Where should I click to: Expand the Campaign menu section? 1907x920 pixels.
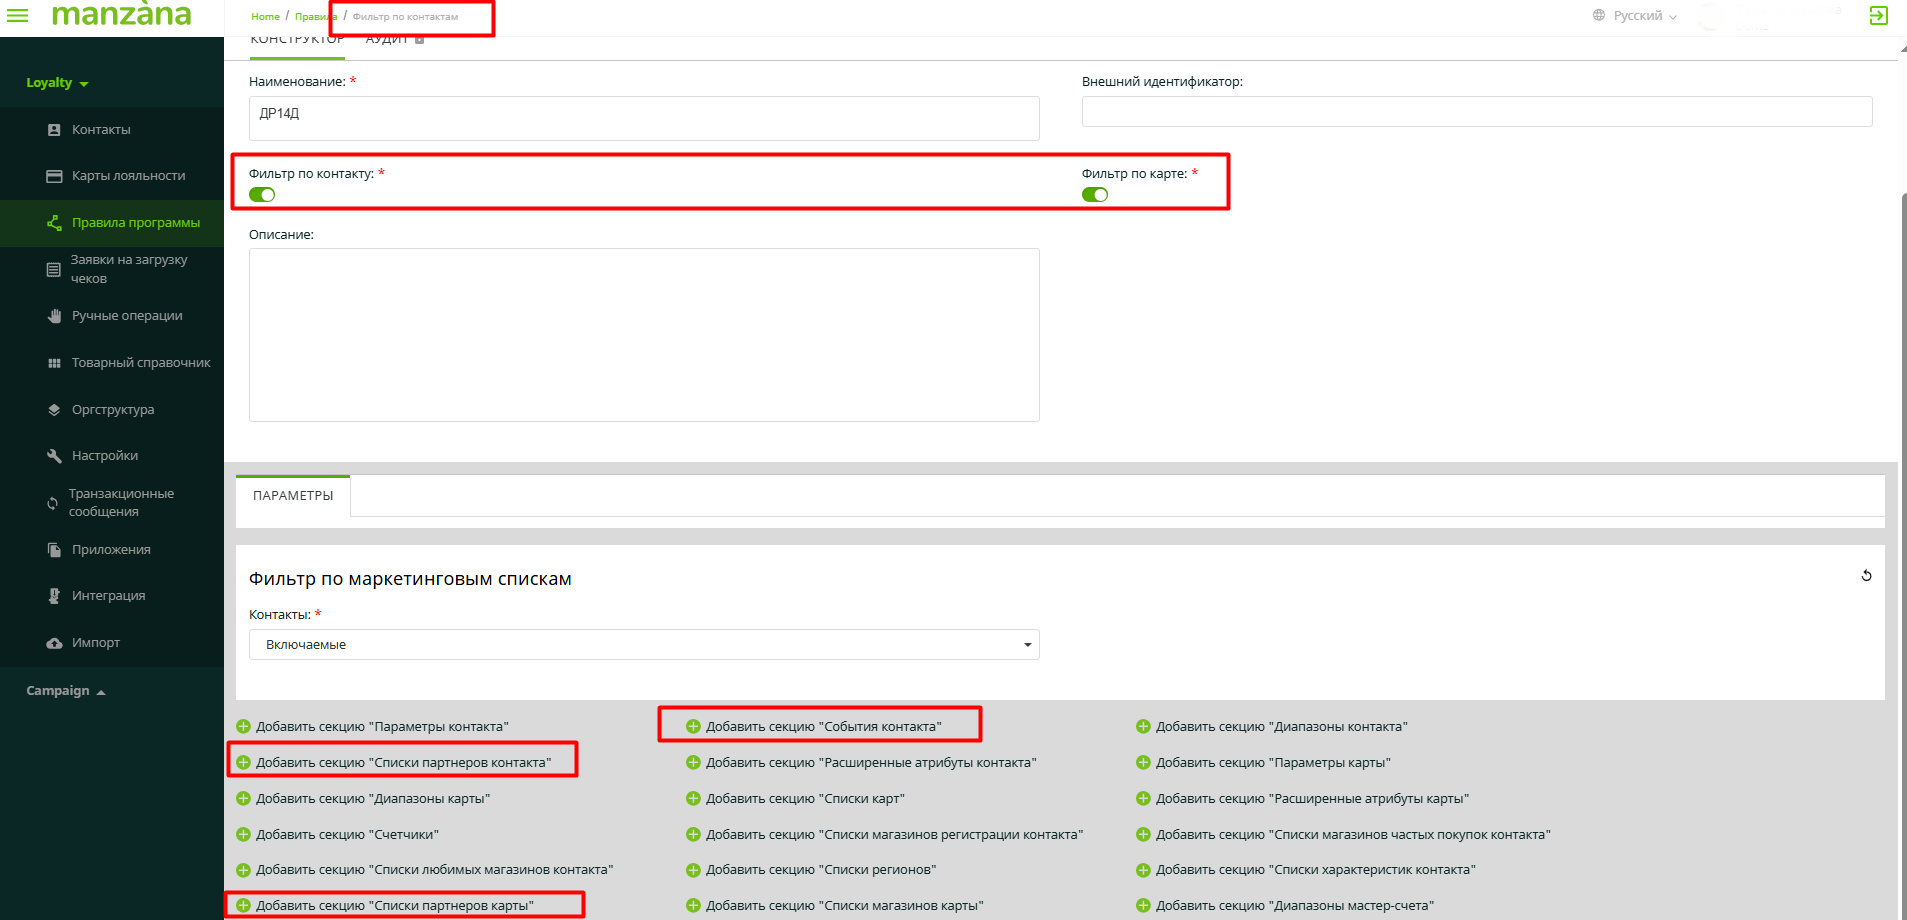(x=65, y=691)
